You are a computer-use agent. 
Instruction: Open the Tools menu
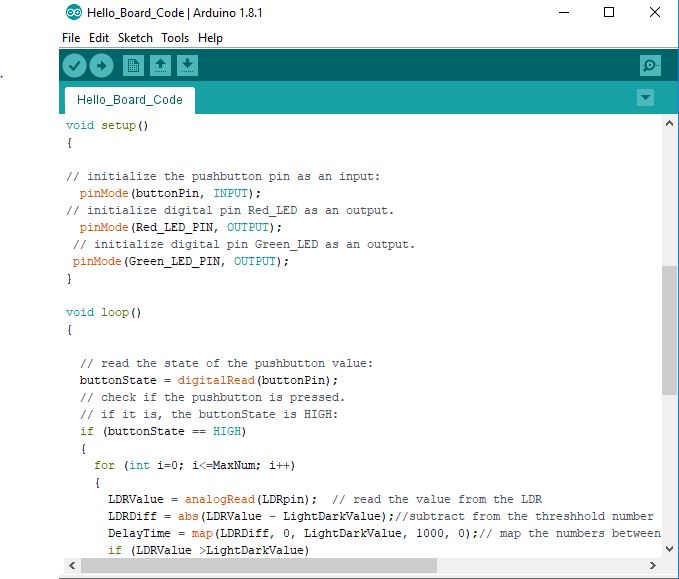[x=175, y=38]
